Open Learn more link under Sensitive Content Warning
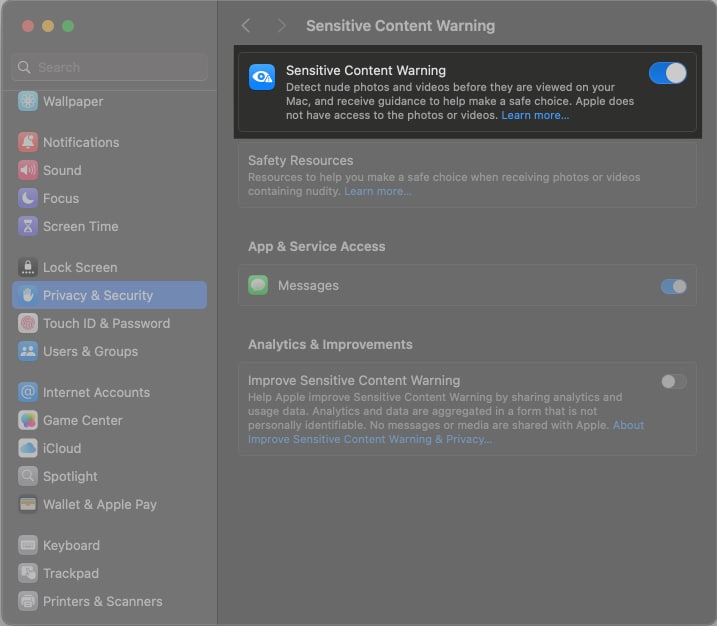 (x=535, y=115)
